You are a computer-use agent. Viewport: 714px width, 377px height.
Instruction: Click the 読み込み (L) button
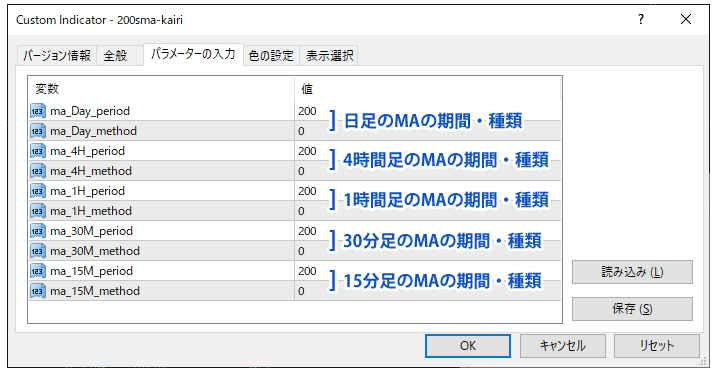(632, 272)
